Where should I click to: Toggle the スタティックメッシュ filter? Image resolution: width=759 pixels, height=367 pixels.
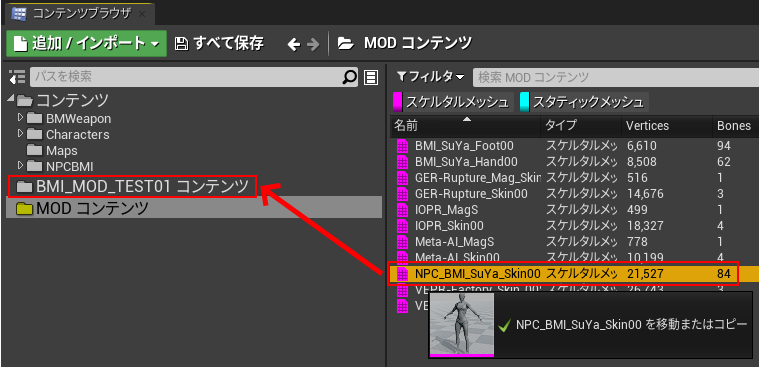(584, 102)
